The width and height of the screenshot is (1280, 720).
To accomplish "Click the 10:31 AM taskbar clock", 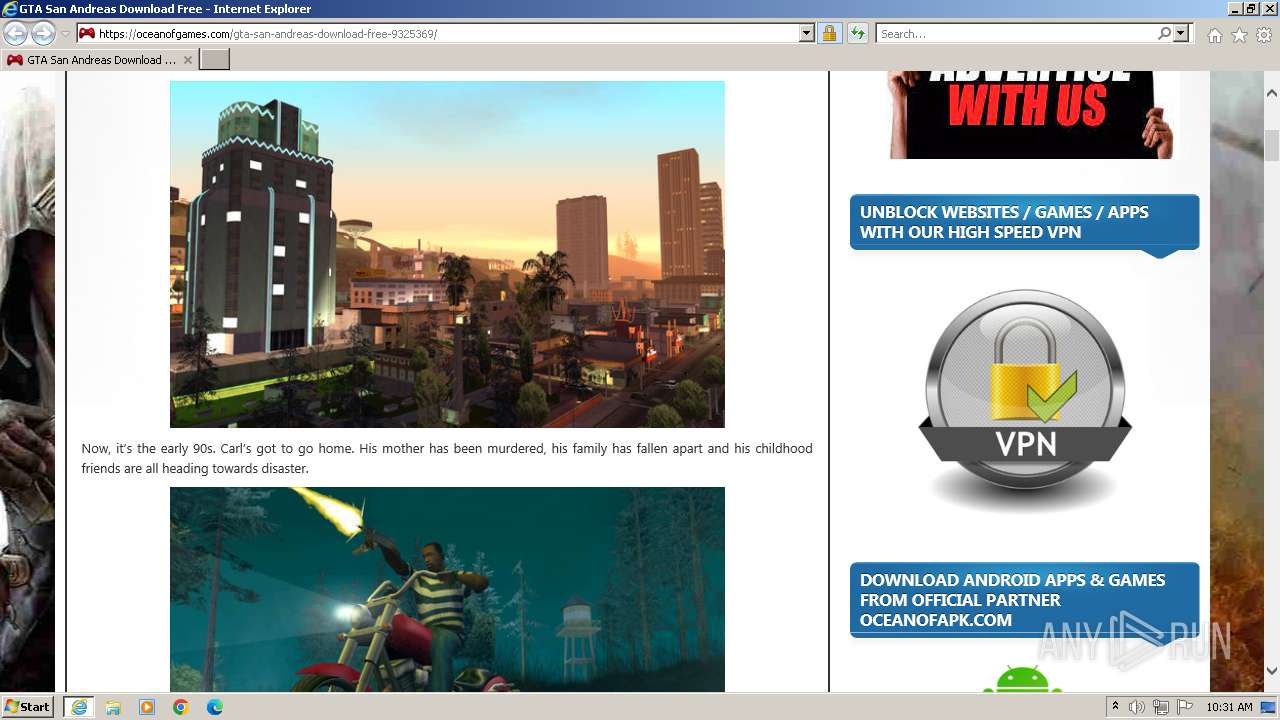I will tap(1229, 707).
